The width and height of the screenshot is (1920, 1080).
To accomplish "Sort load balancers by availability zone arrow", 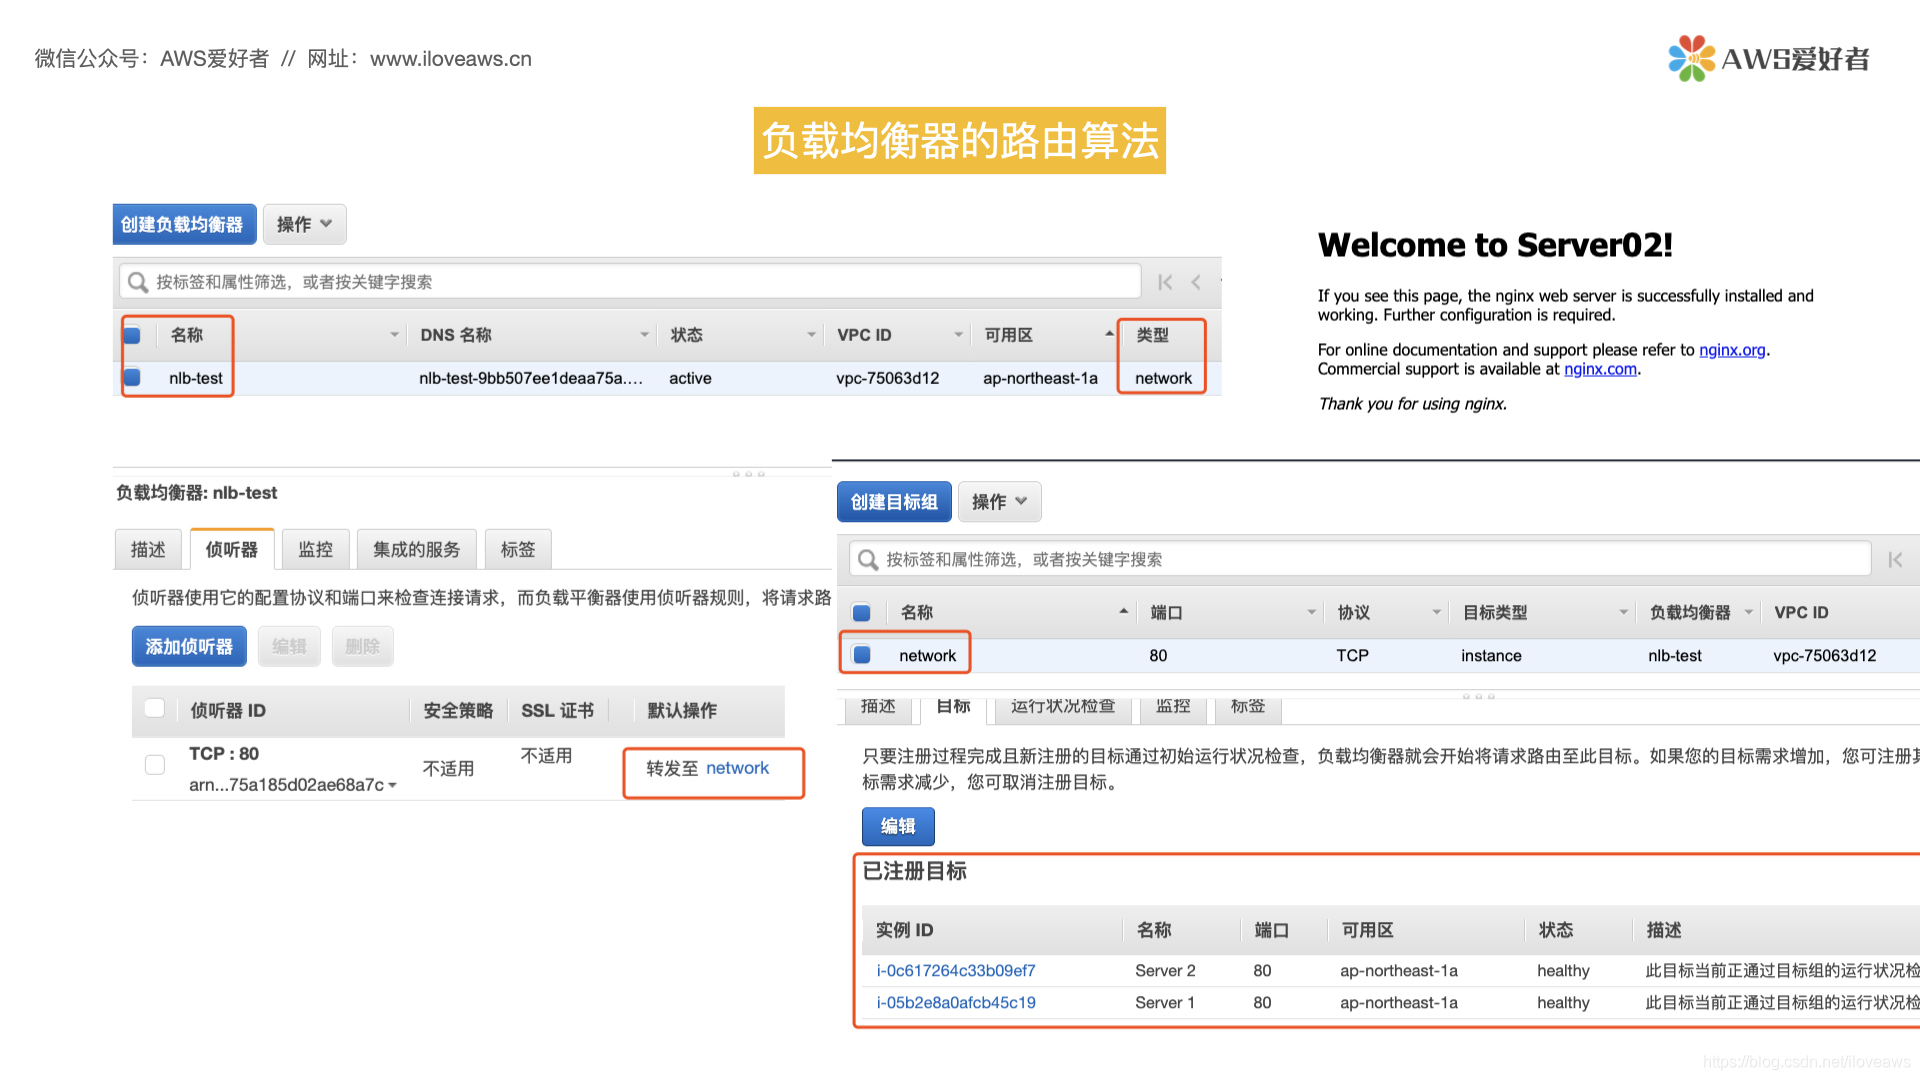I will [1109, 333].
